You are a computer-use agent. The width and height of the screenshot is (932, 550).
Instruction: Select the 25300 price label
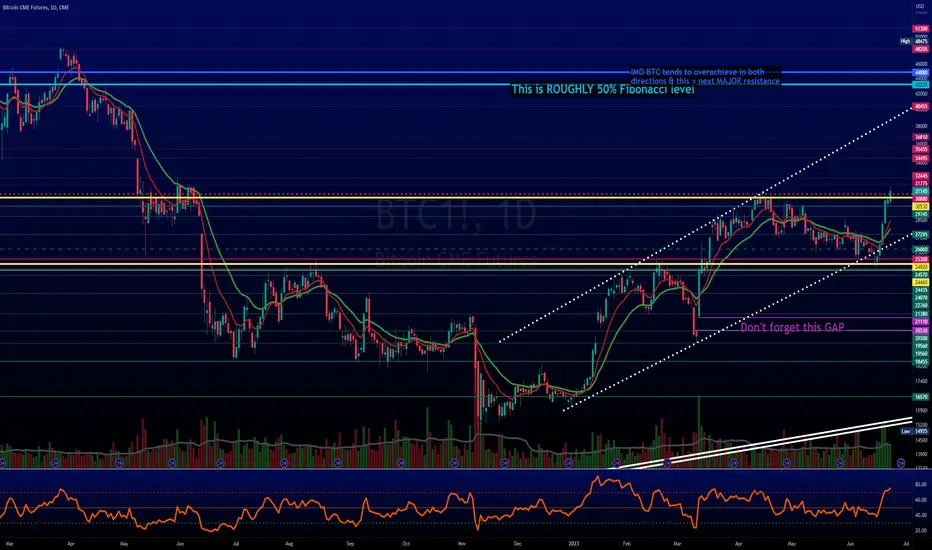pyautogui.click(x=921, y=259)
